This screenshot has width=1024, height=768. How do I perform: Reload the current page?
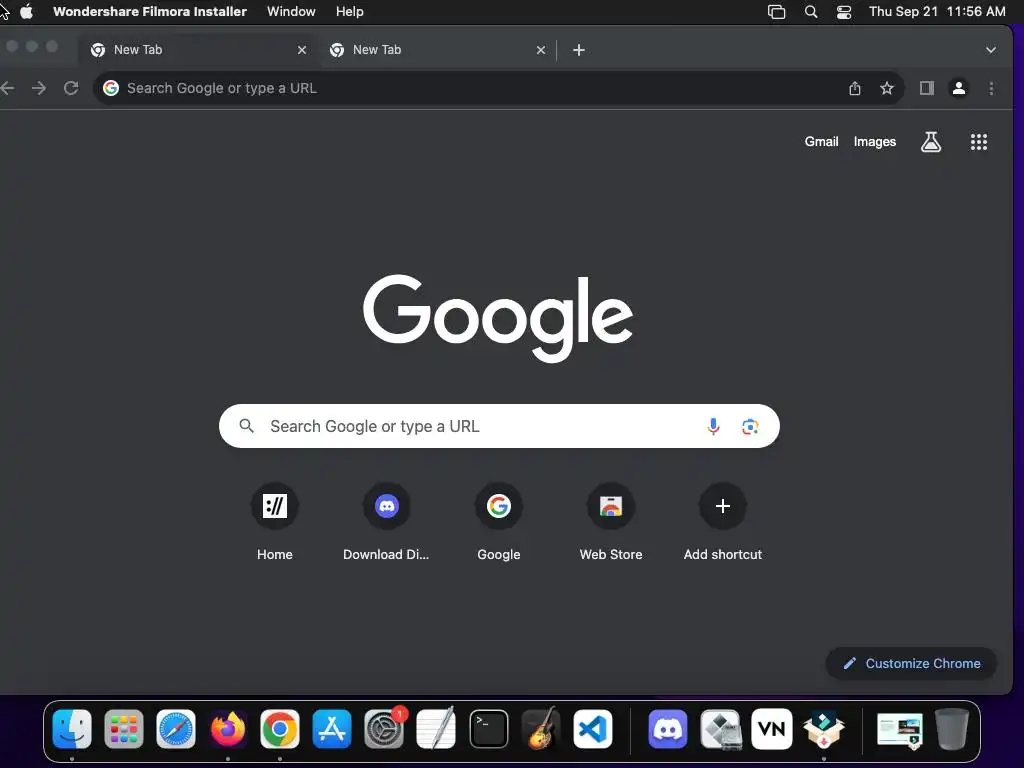click(x=71, y=88)
